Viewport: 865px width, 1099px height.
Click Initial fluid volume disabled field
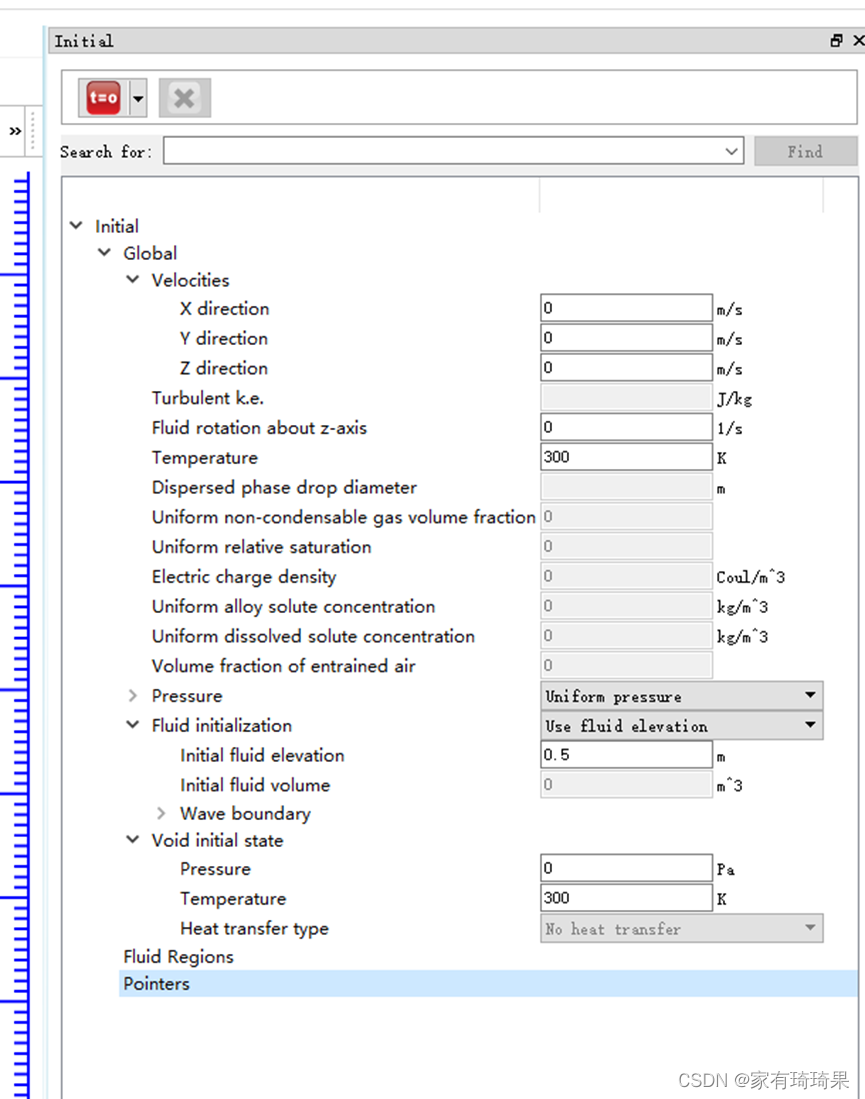[626, 784]
